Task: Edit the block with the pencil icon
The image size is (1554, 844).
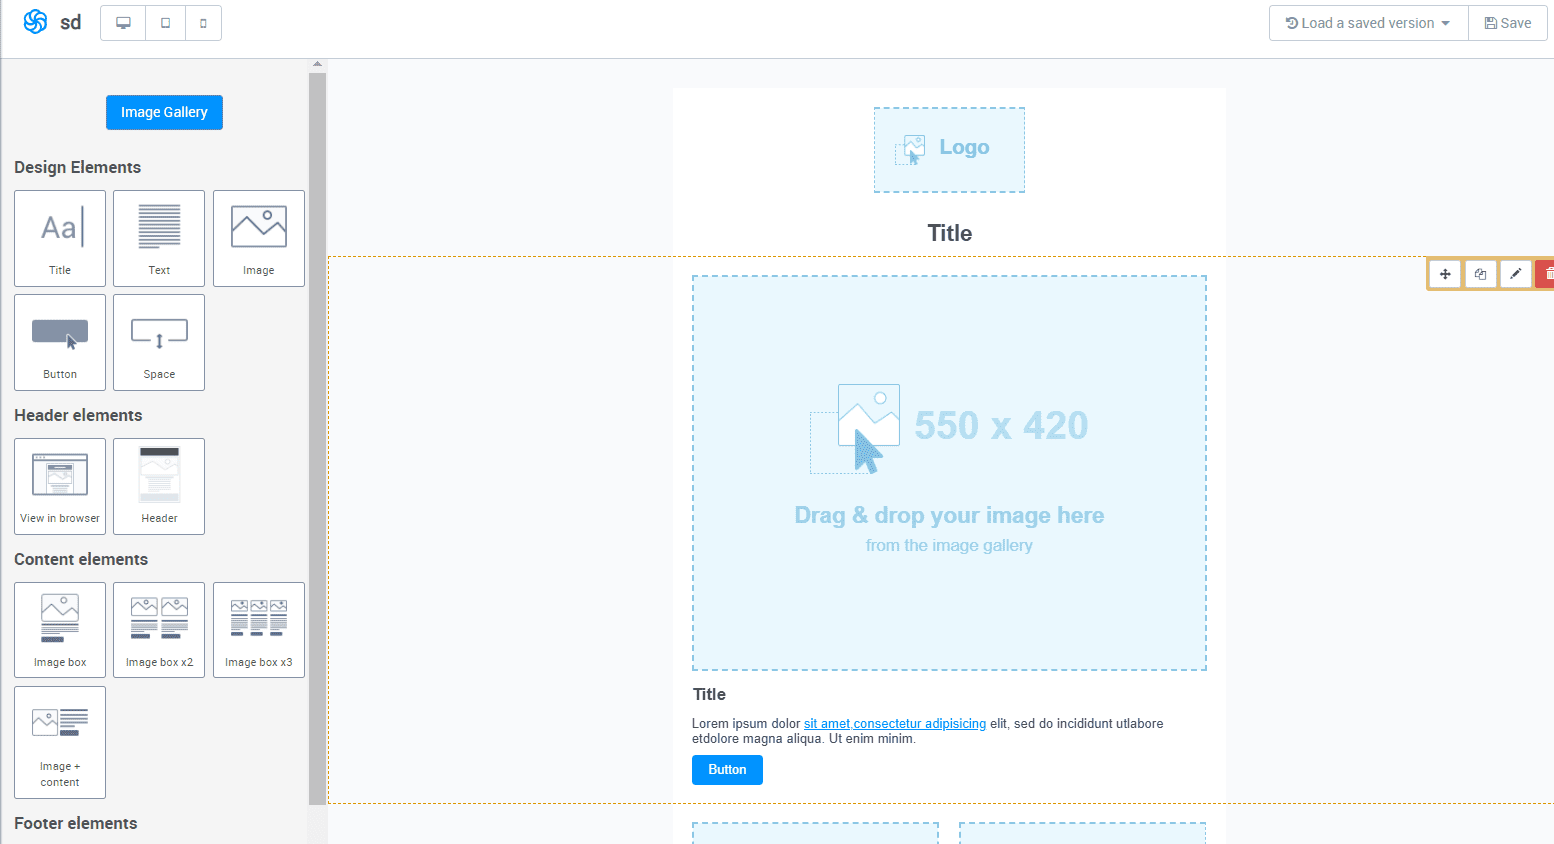Action: 1515,272
